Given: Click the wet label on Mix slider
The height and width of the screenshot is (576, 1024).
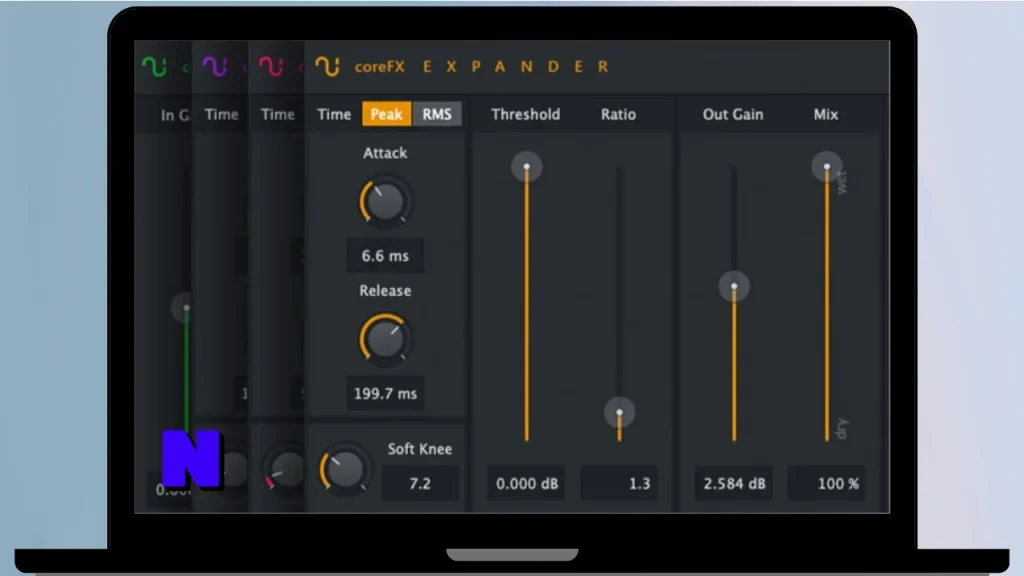Looking at the screenshot, I should (842, 182).
